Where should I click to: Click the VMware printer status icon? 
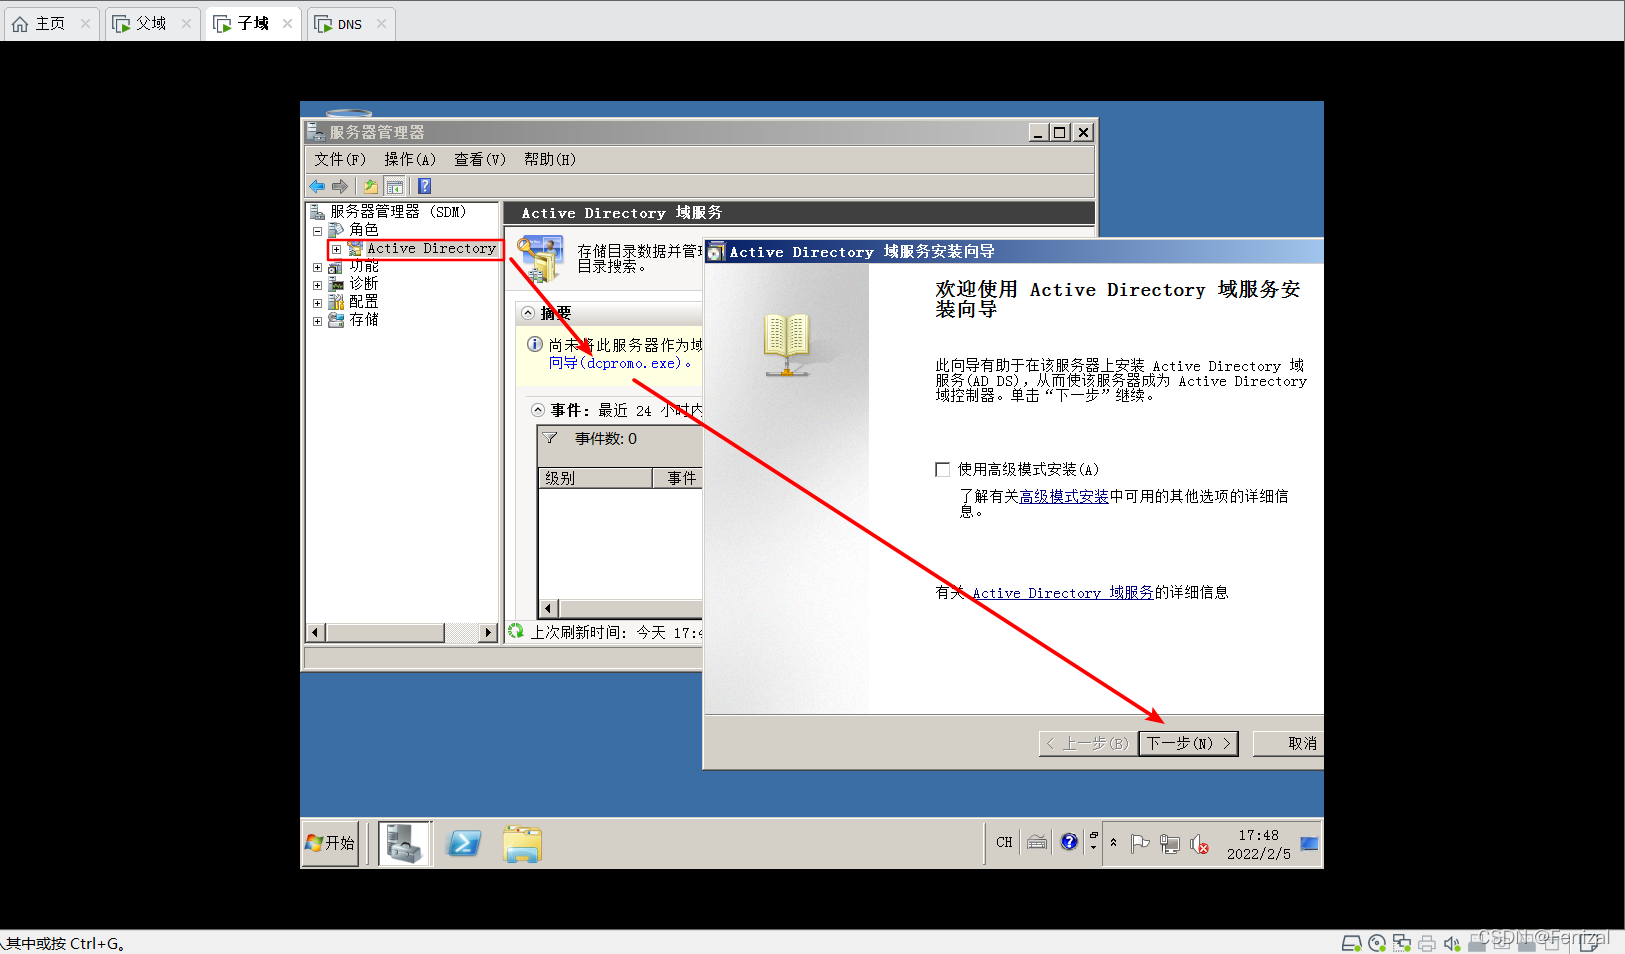[x=1427, y=943]
